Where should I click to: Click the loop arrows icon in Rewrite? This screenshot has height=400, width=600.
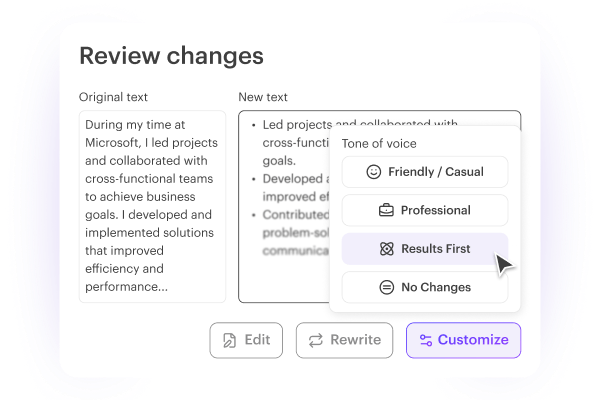tap(316, 340)
